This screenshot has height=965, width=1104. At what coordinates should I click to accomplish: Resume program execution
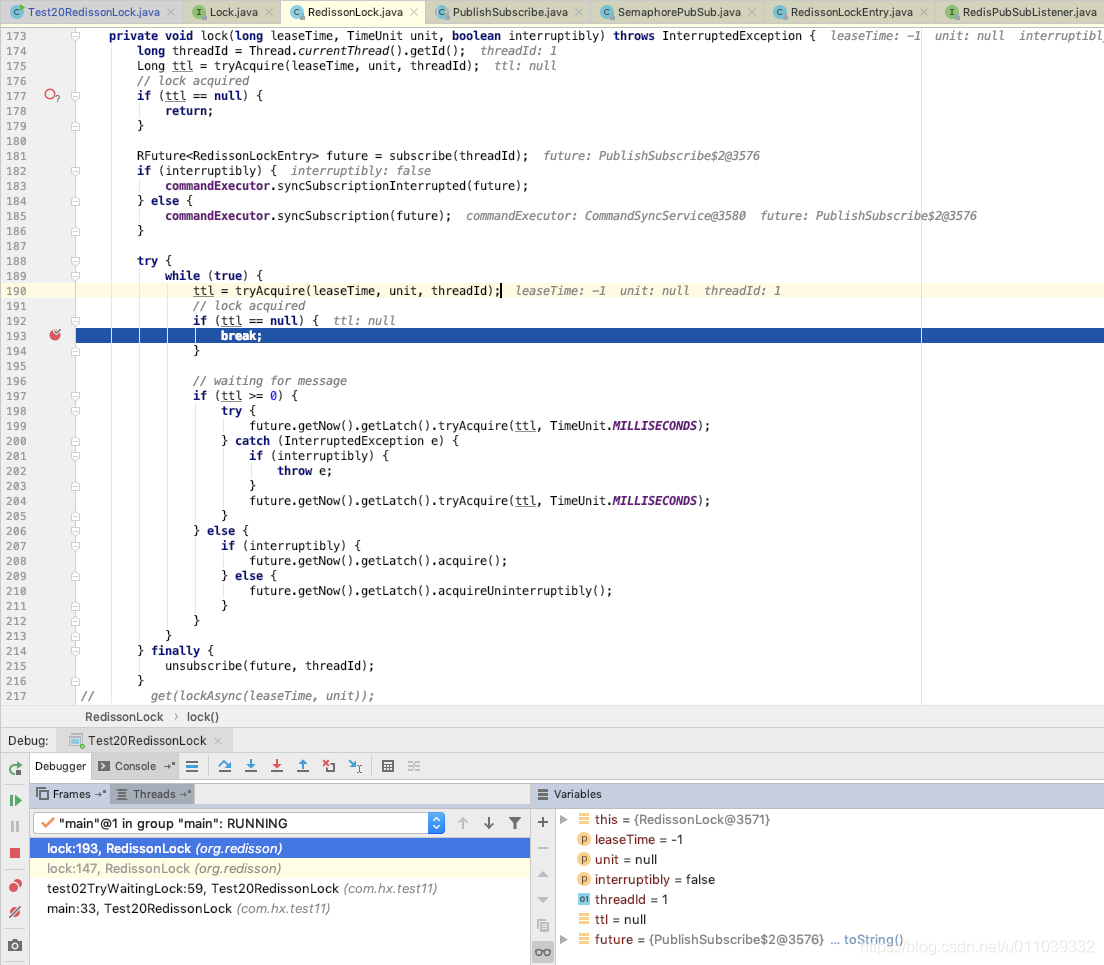15,800
